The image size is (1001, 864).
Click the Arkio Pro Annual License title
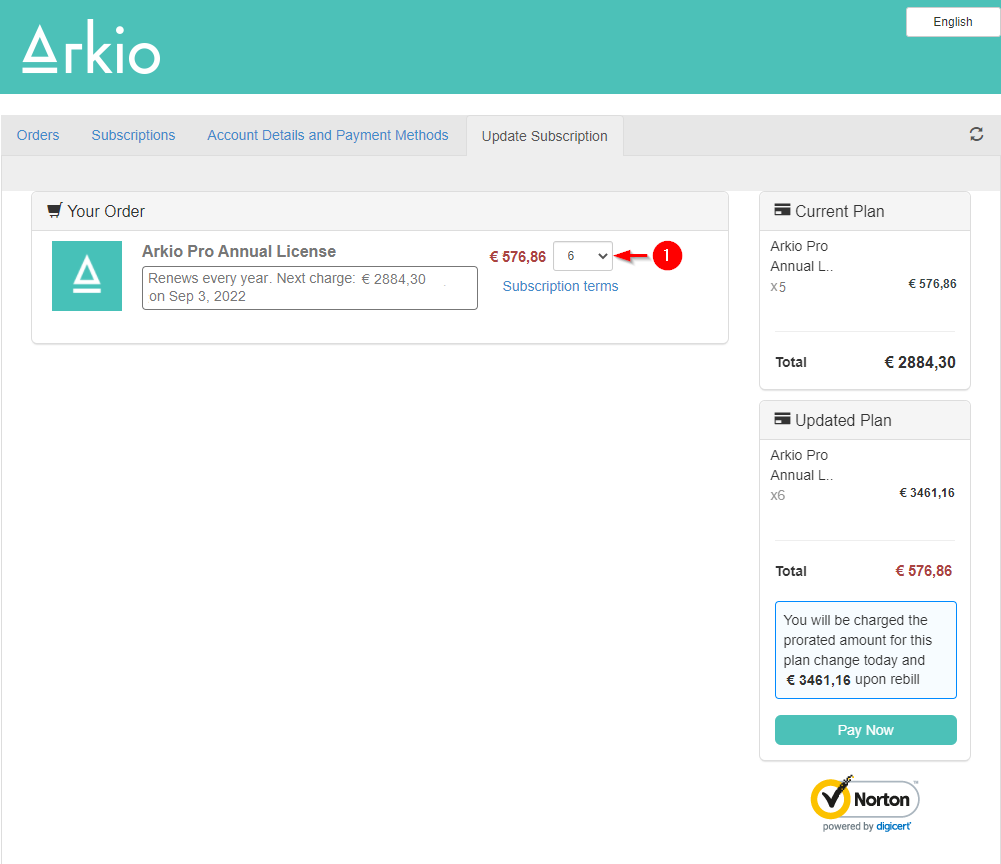(x=239, y=252)
